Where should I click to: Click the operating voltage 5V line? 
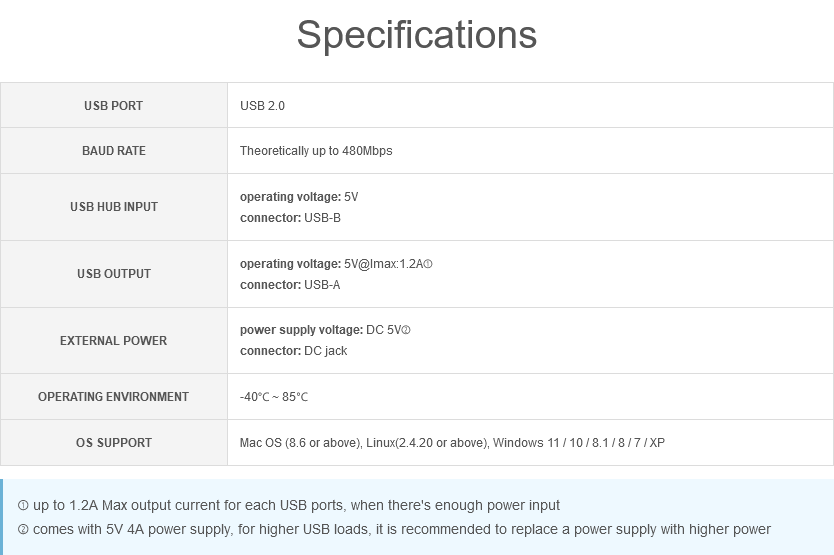pos(299,197)
